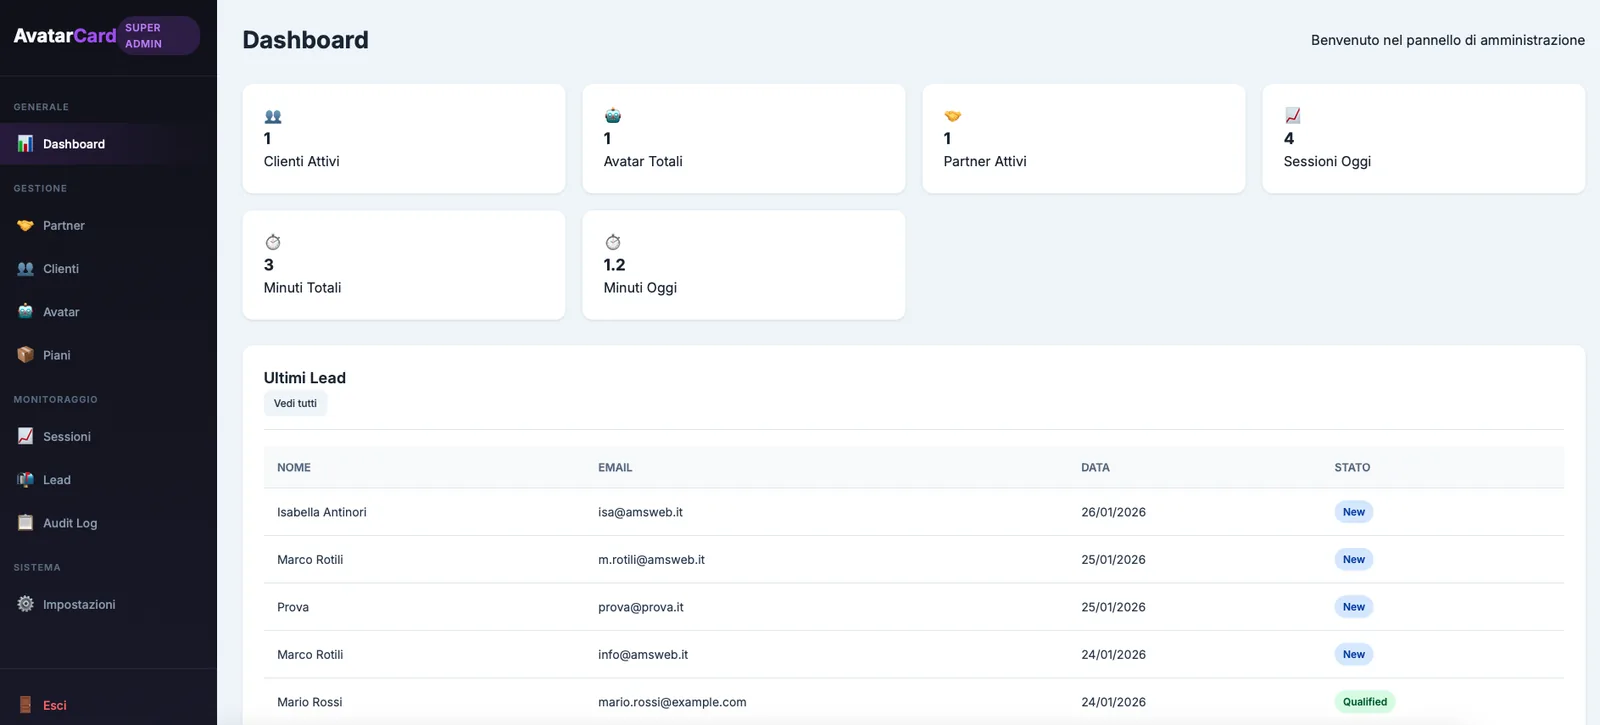This screenshot has width=1600, height=725.
Task: Click the SUPER ADMIN badge
Action: click(159, 36)
